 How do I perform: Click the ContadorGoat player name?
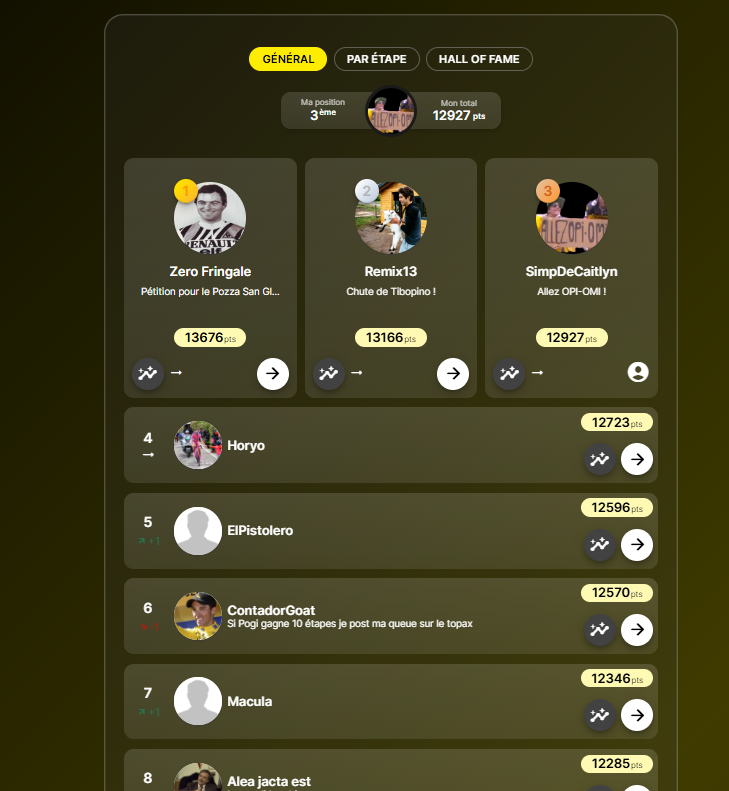tap(271, 610)
